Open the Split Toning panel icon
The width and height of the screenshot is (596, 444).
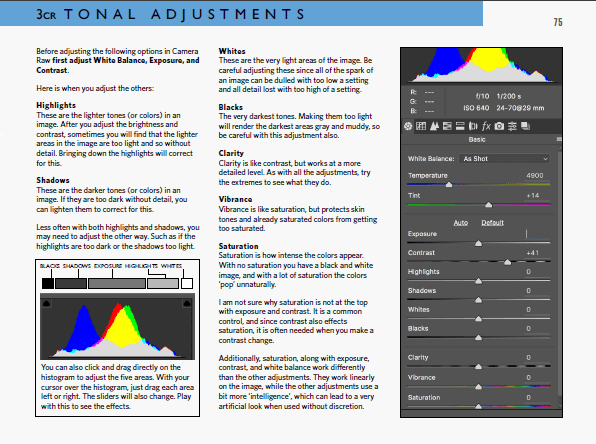[460, 126]
